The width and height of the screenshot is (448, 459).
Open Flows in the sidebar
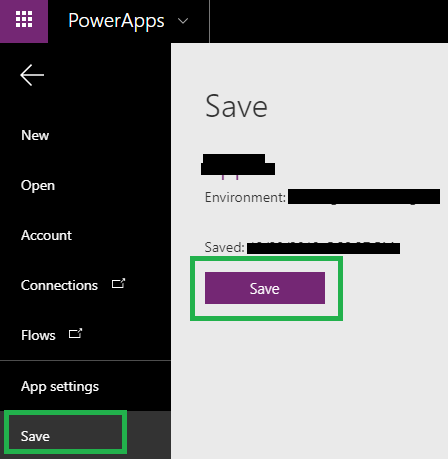(x=38, y=335)
